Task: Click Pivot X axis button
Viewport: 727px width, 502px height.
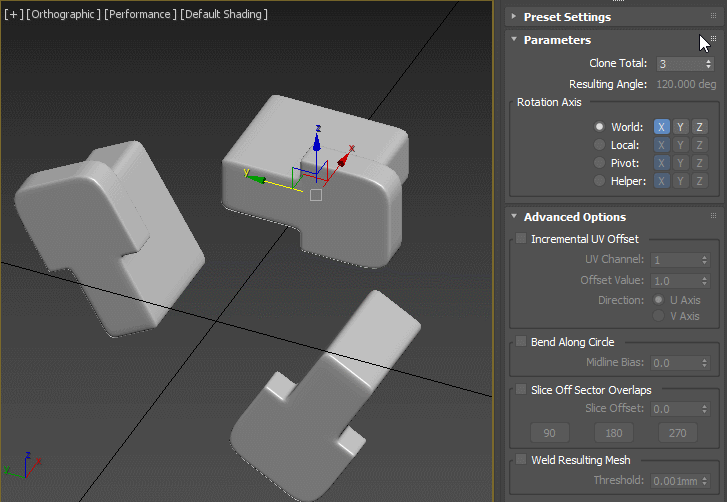Action: pyautogui.click(x=662, y=163)
